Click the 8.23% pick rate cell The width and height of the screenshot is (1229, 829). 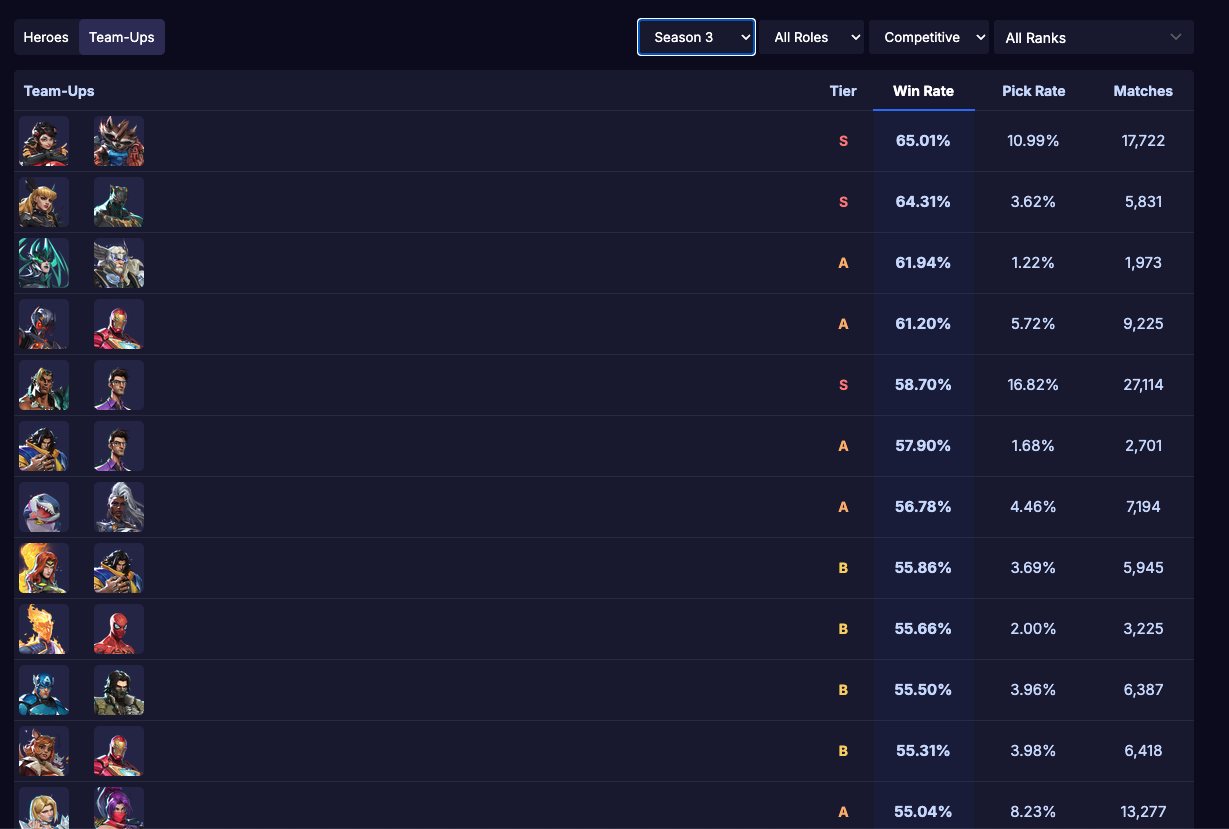(1033, 812)
